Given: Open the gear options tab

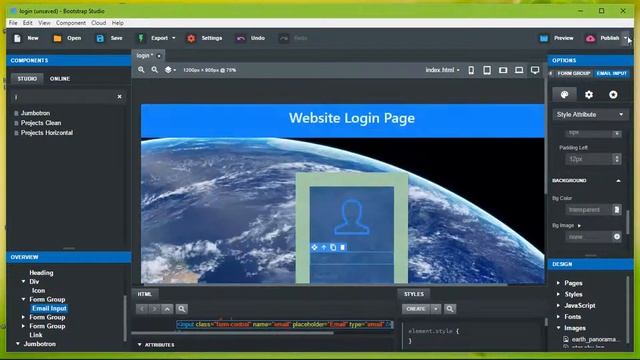Looking at the screenshot, I should pyautogui.click(x=589, y=95).
